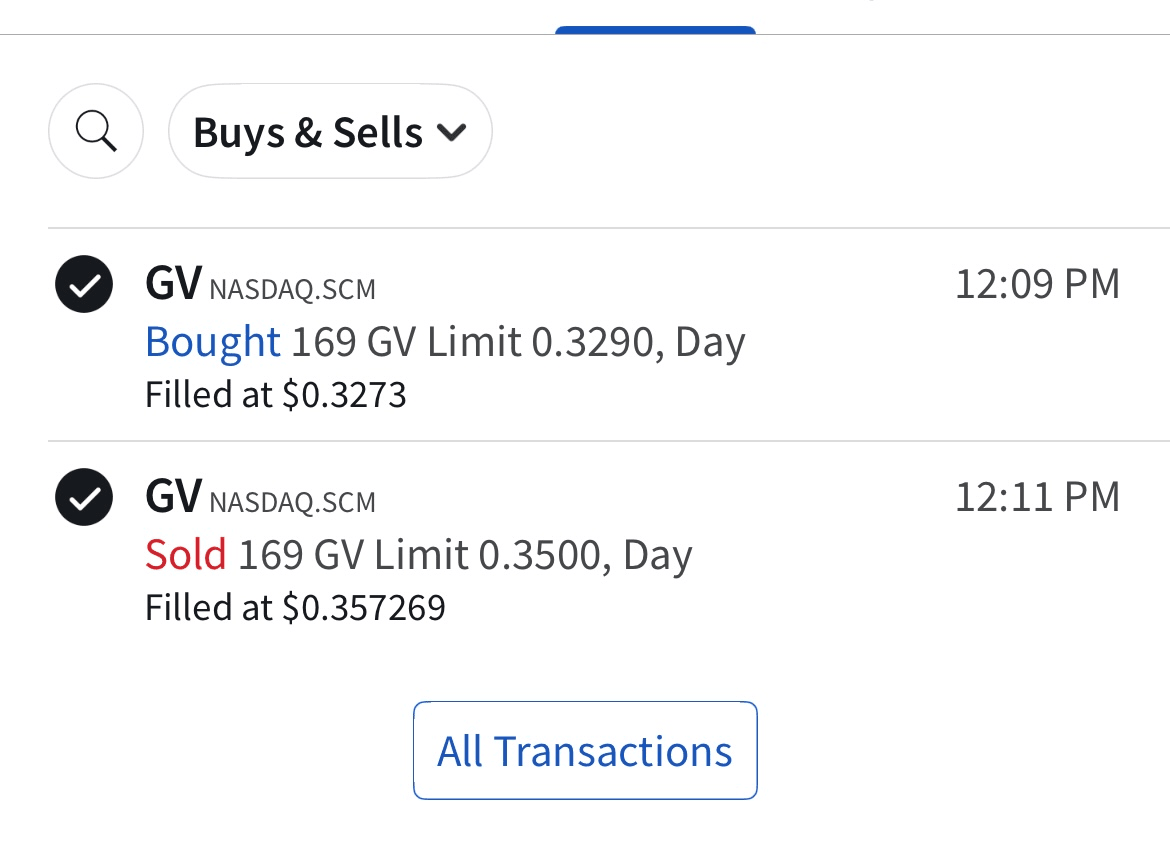Screen dimensions: 1170x841
Task: Open All Transactions
Action: tap(585, 751)
